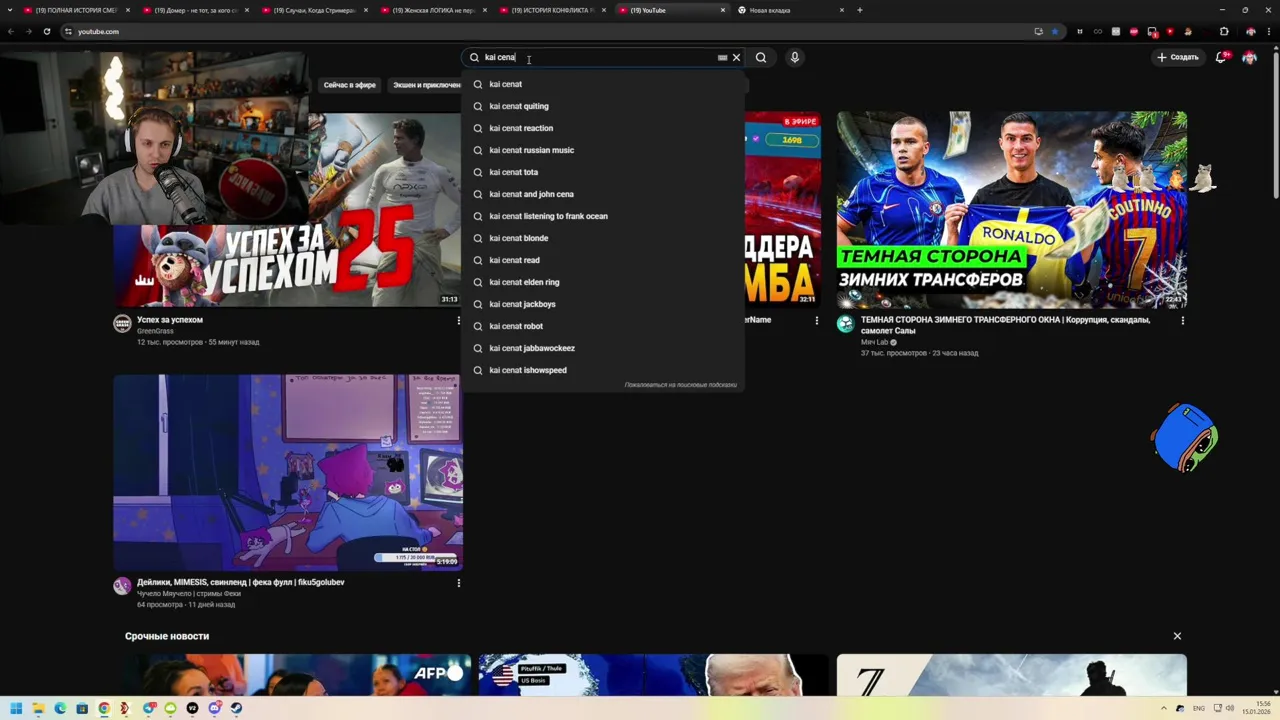Click the install app icon in address bar
1280x720 pixels.
(x=1038, y=31)
